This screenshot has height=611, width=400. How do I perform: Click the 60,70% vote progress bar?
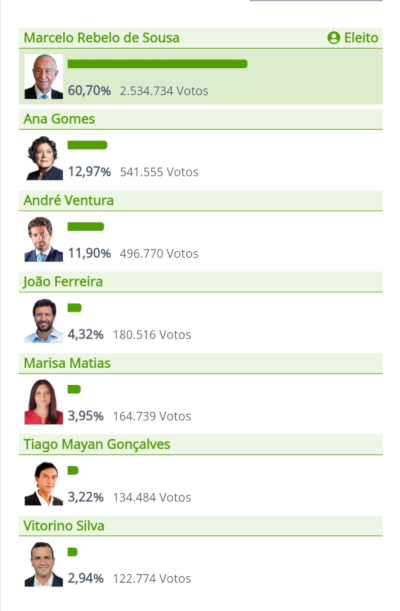point(157,64)
